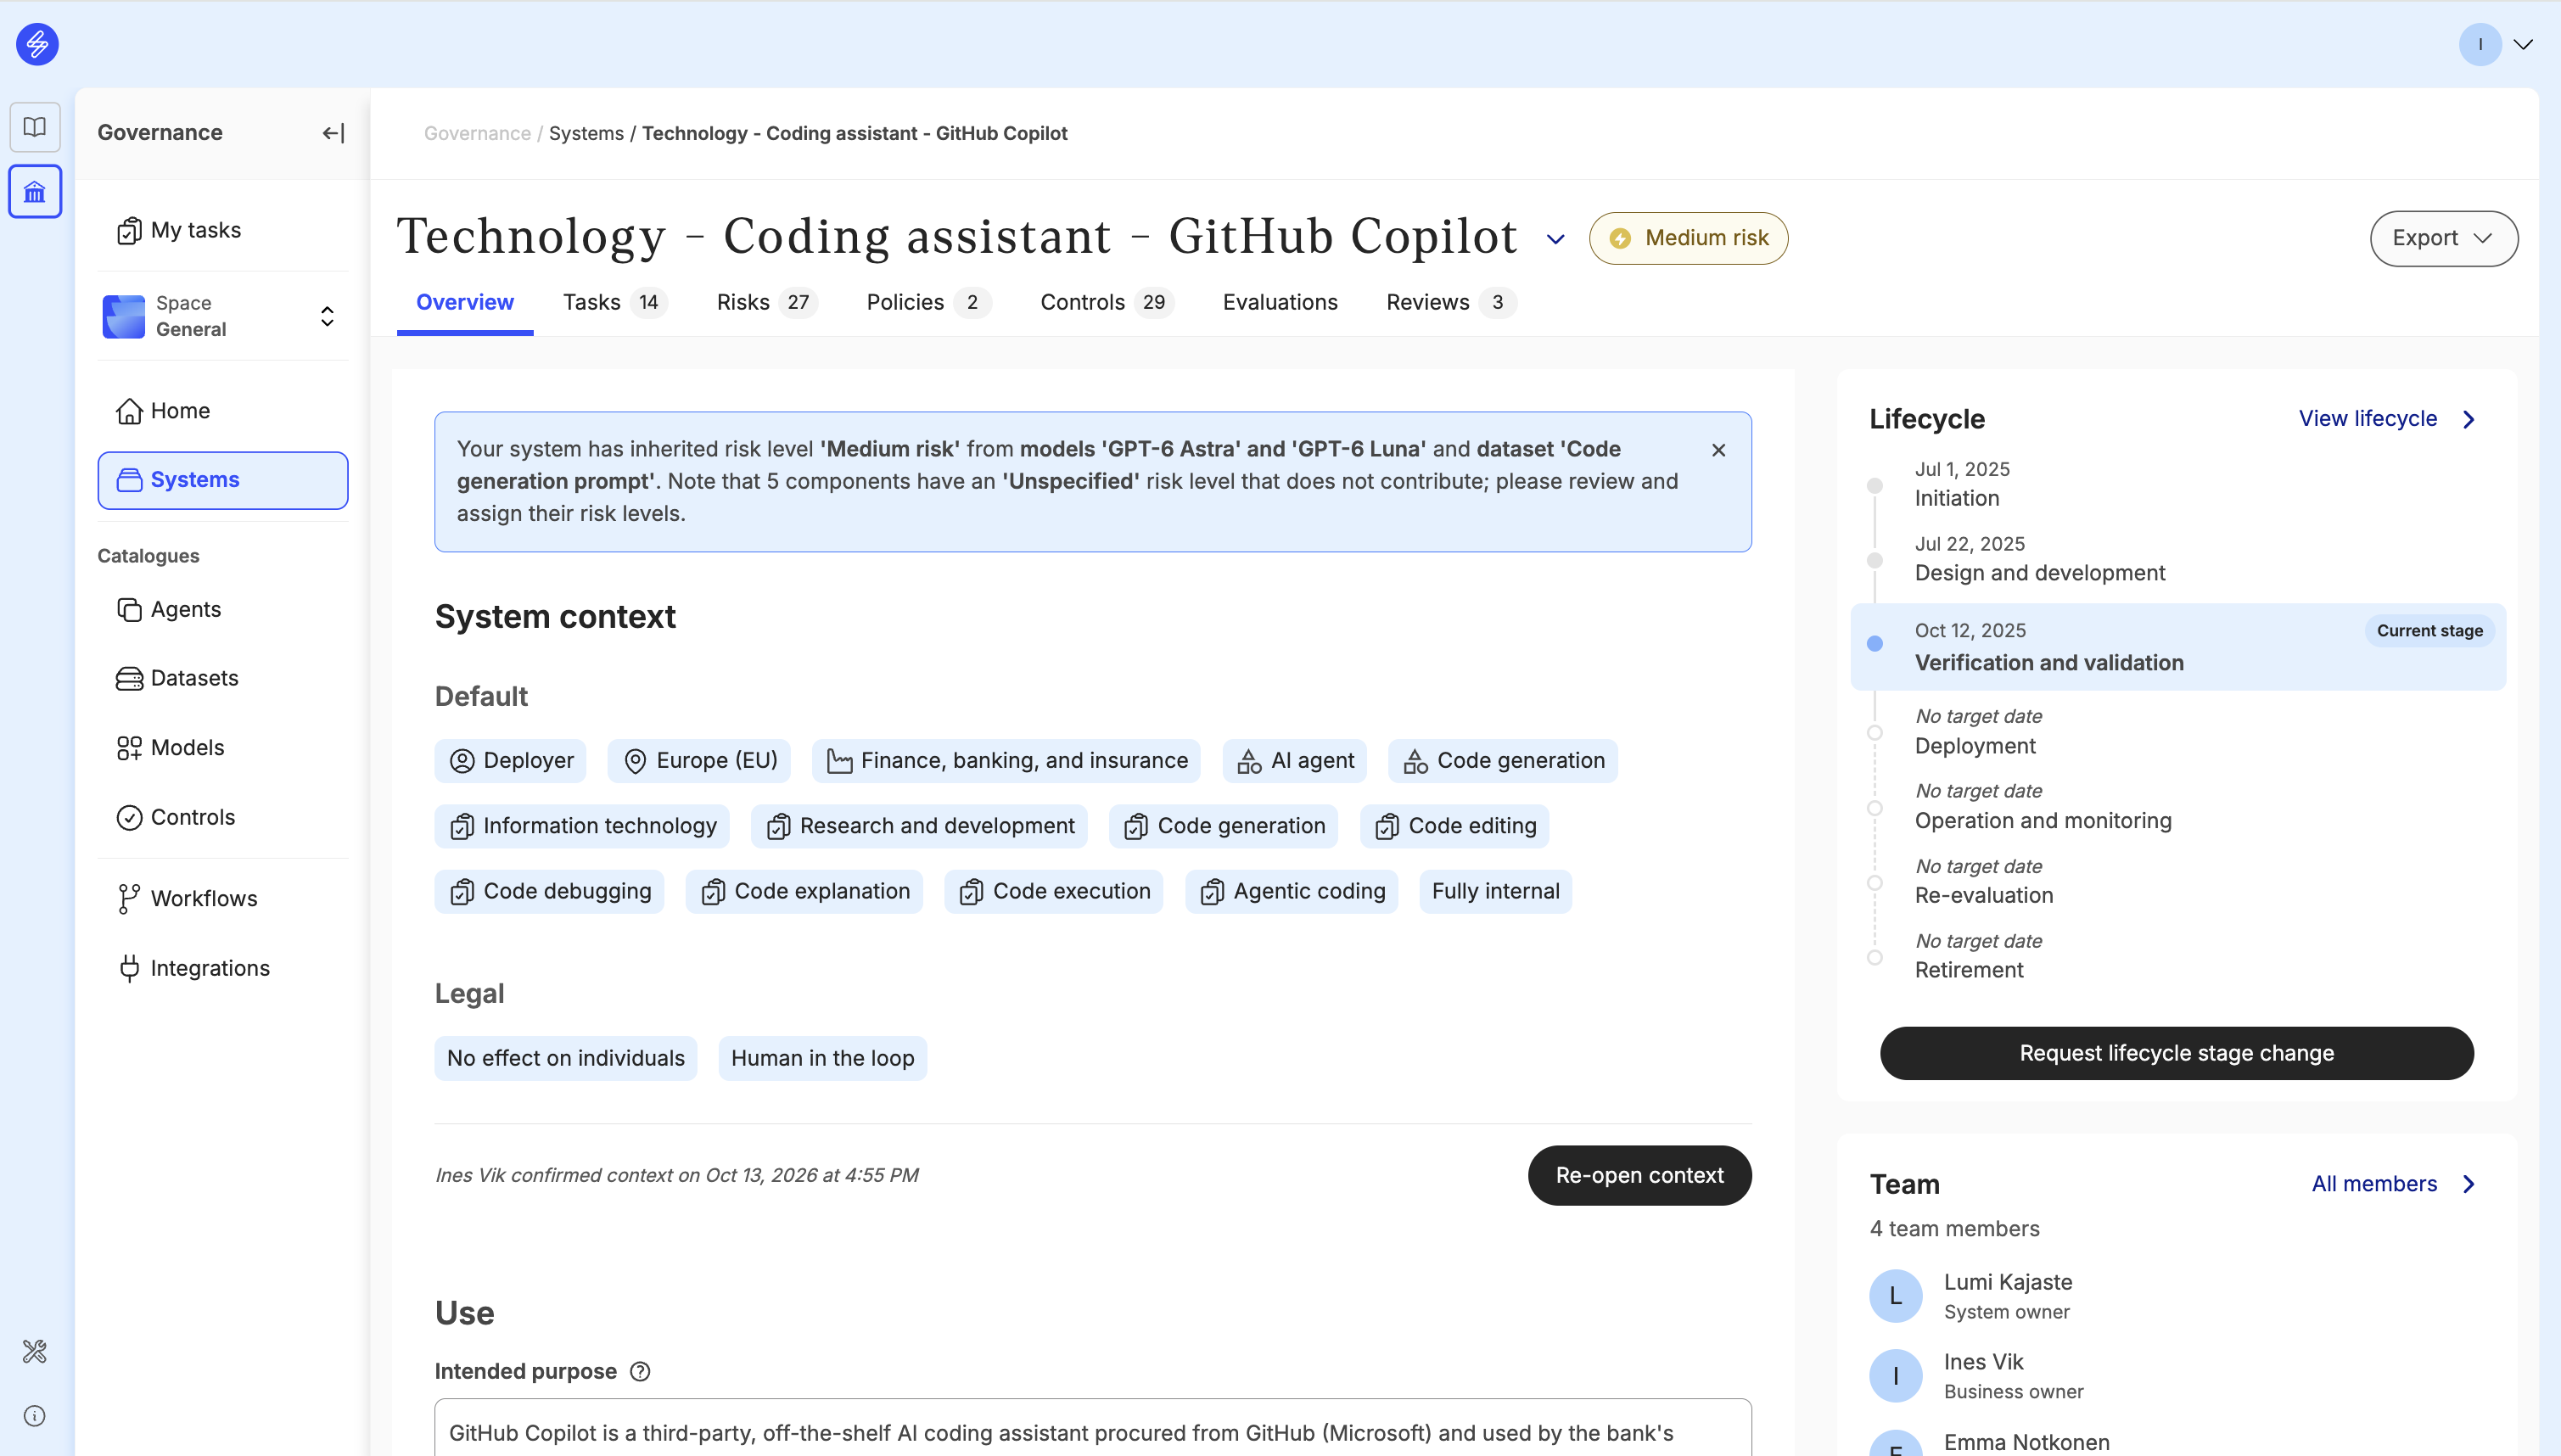Open the book icon in left rail
This screenshot has width=2561, height=1456.
point(35,127)
